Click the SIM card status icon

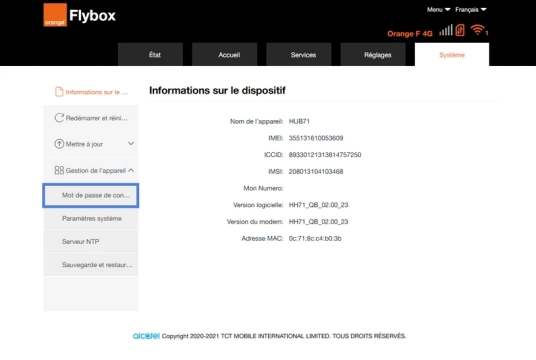coord(460,30)
